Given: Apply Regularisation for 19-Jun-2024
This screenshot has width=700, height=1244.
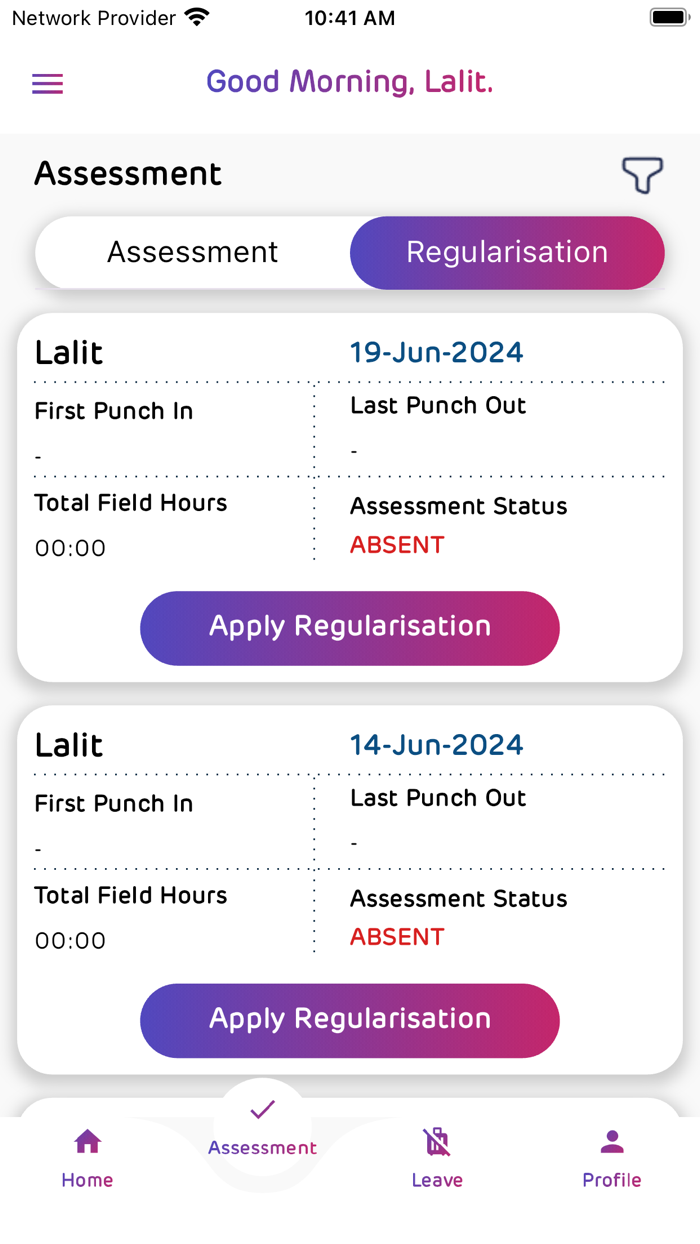Looking at the screenshot, I should pyautogui.click(x=350, y=627).
